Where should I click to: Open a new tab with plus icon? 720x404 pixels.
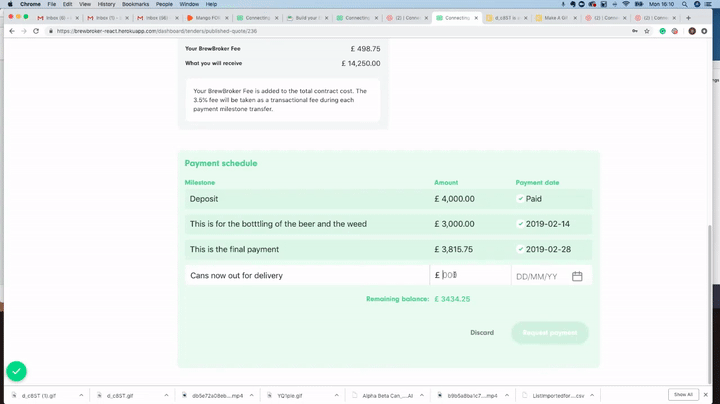(x=688, y=17)
